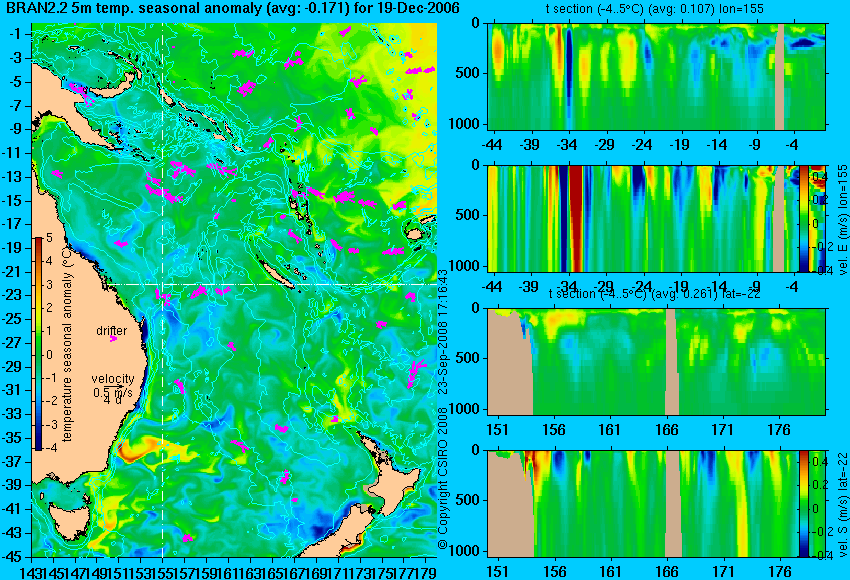
Task: Click the East velocity color bar for lon=155
Action: pyautogui.click(x=804, y=218)
